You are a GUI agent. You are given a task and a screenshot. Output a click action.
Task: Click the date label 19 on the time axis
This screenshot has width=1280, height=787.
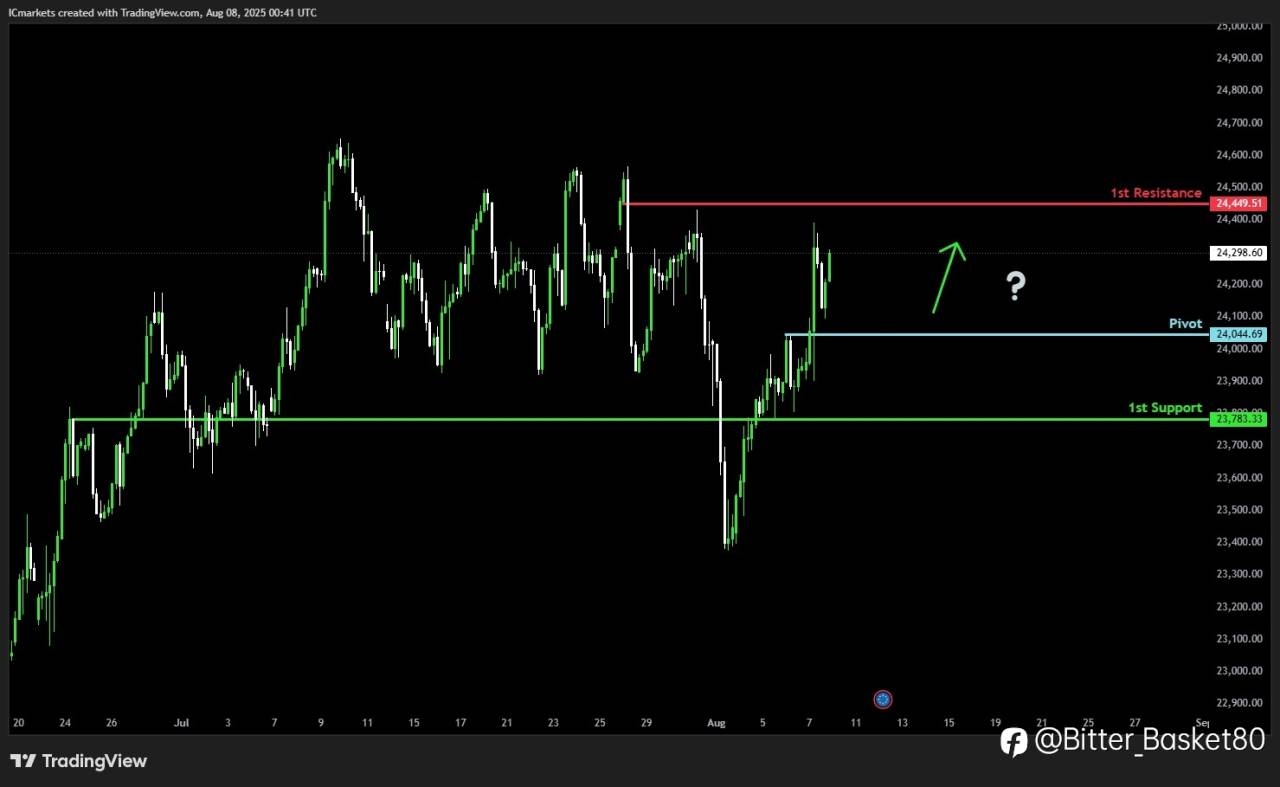pos(995,722)
